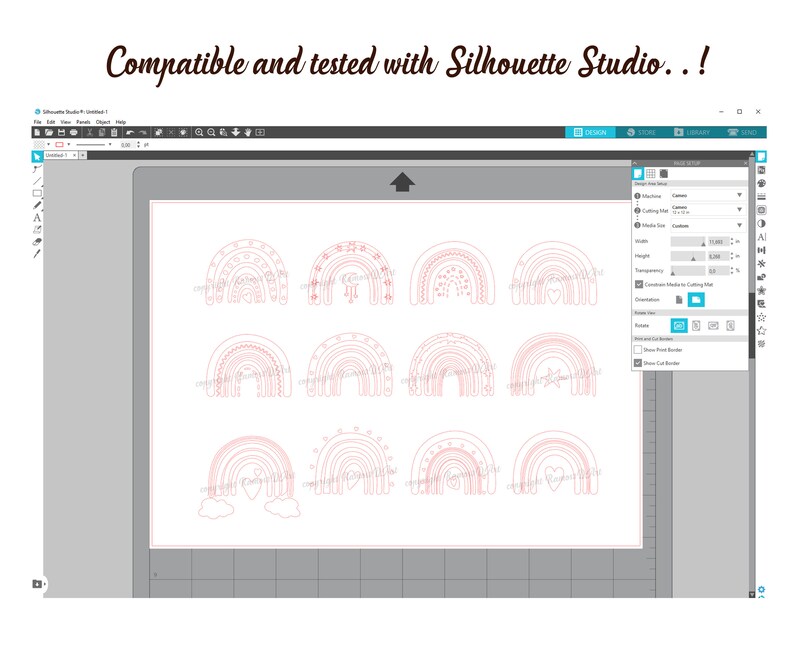Select the Text tool

coord(37,217)
